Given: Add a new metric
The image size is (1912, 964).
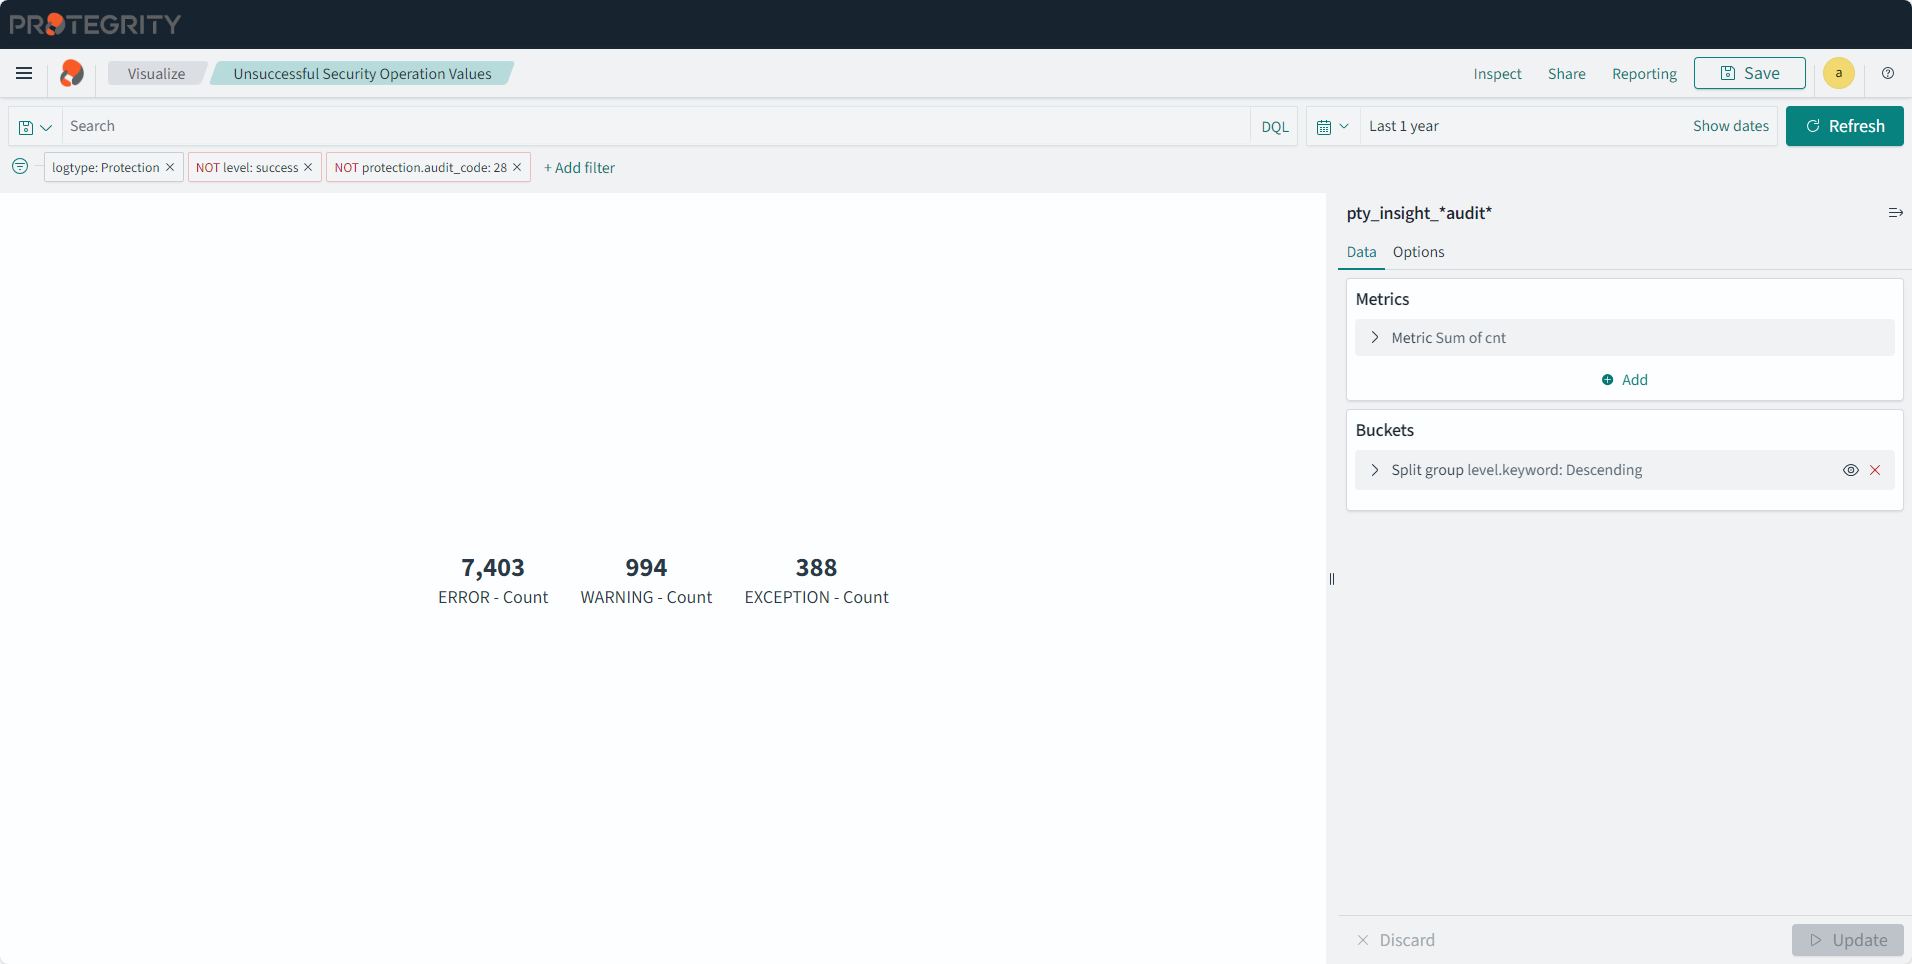Looking at the screenshot, I should (1624, 380).
